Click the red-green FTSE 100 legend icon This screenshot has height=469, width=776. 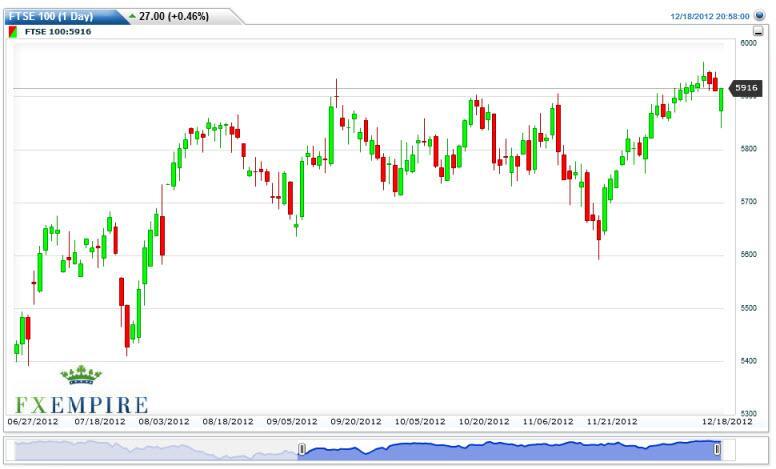pos(13,32)
